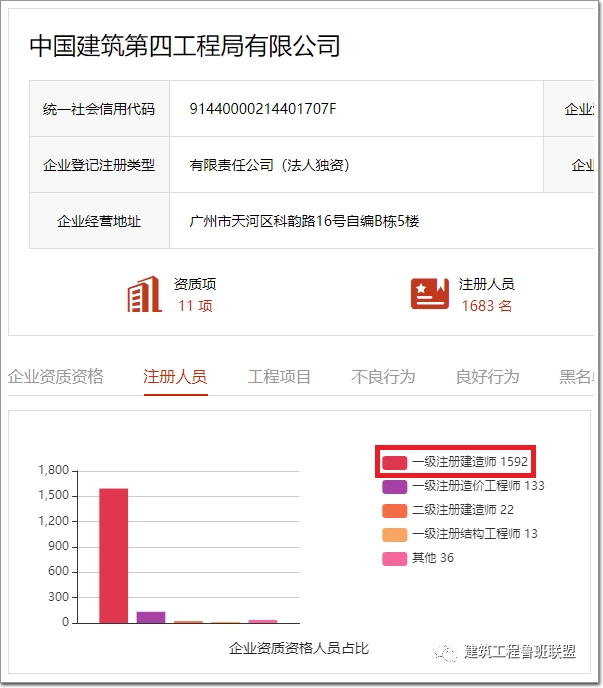Click chart title 企业资质资格人员占比
Image resolution: width=603 pixels, height=688 pixels.
(x=299, y=648)
